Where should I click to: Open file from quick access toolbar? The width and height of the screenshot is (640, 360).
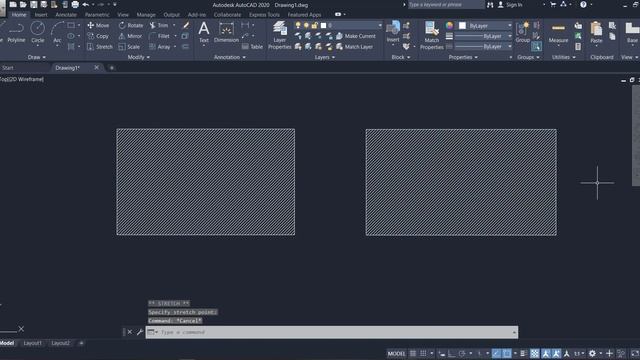pos(23,4)
